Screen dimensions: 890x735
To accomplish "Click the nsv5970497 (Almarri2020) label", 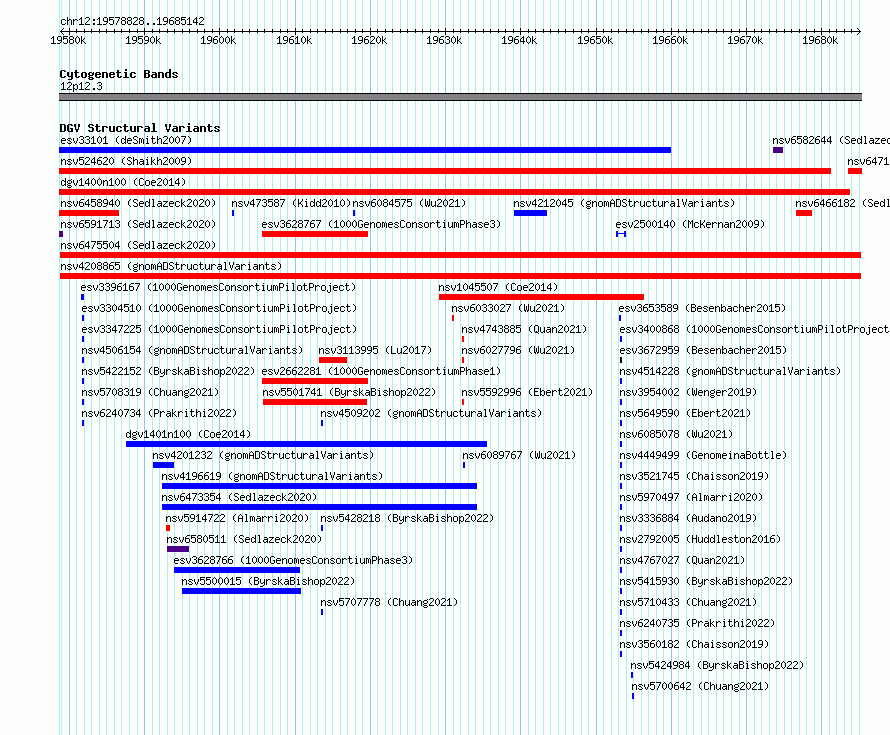I will 691,497.
